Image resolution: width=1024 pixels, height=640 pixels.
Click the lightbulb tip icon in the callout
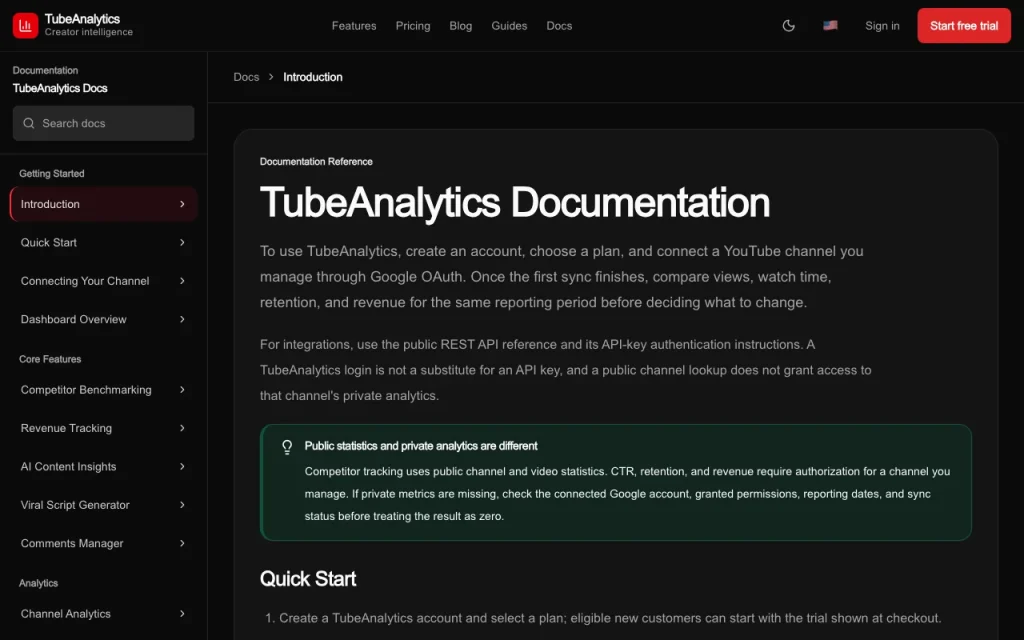(x=287, y=447)
